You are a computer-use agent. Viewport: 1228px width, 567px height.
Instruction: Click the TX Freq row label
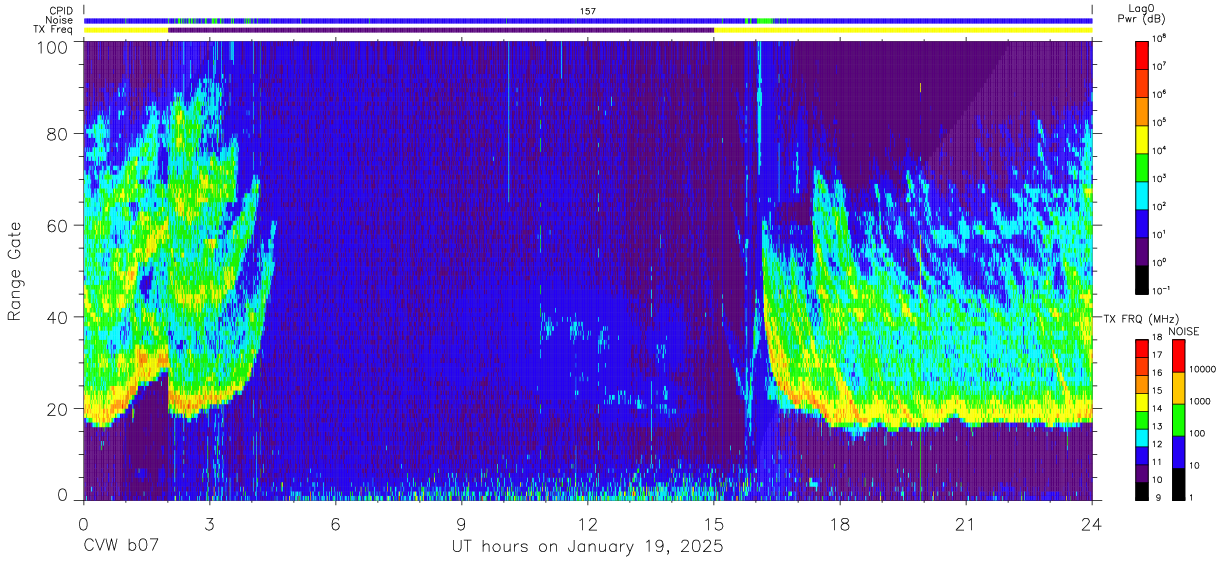pyautogui.click(x=53, y=30)
